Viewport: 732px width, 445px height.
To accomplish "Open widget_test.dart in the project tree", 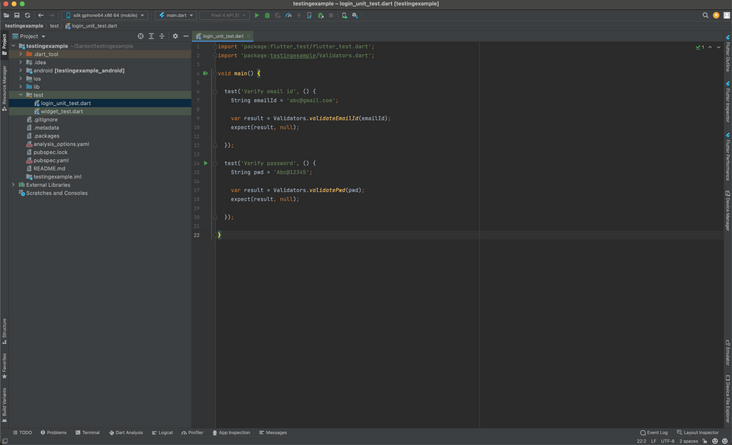I will (62, 111).
